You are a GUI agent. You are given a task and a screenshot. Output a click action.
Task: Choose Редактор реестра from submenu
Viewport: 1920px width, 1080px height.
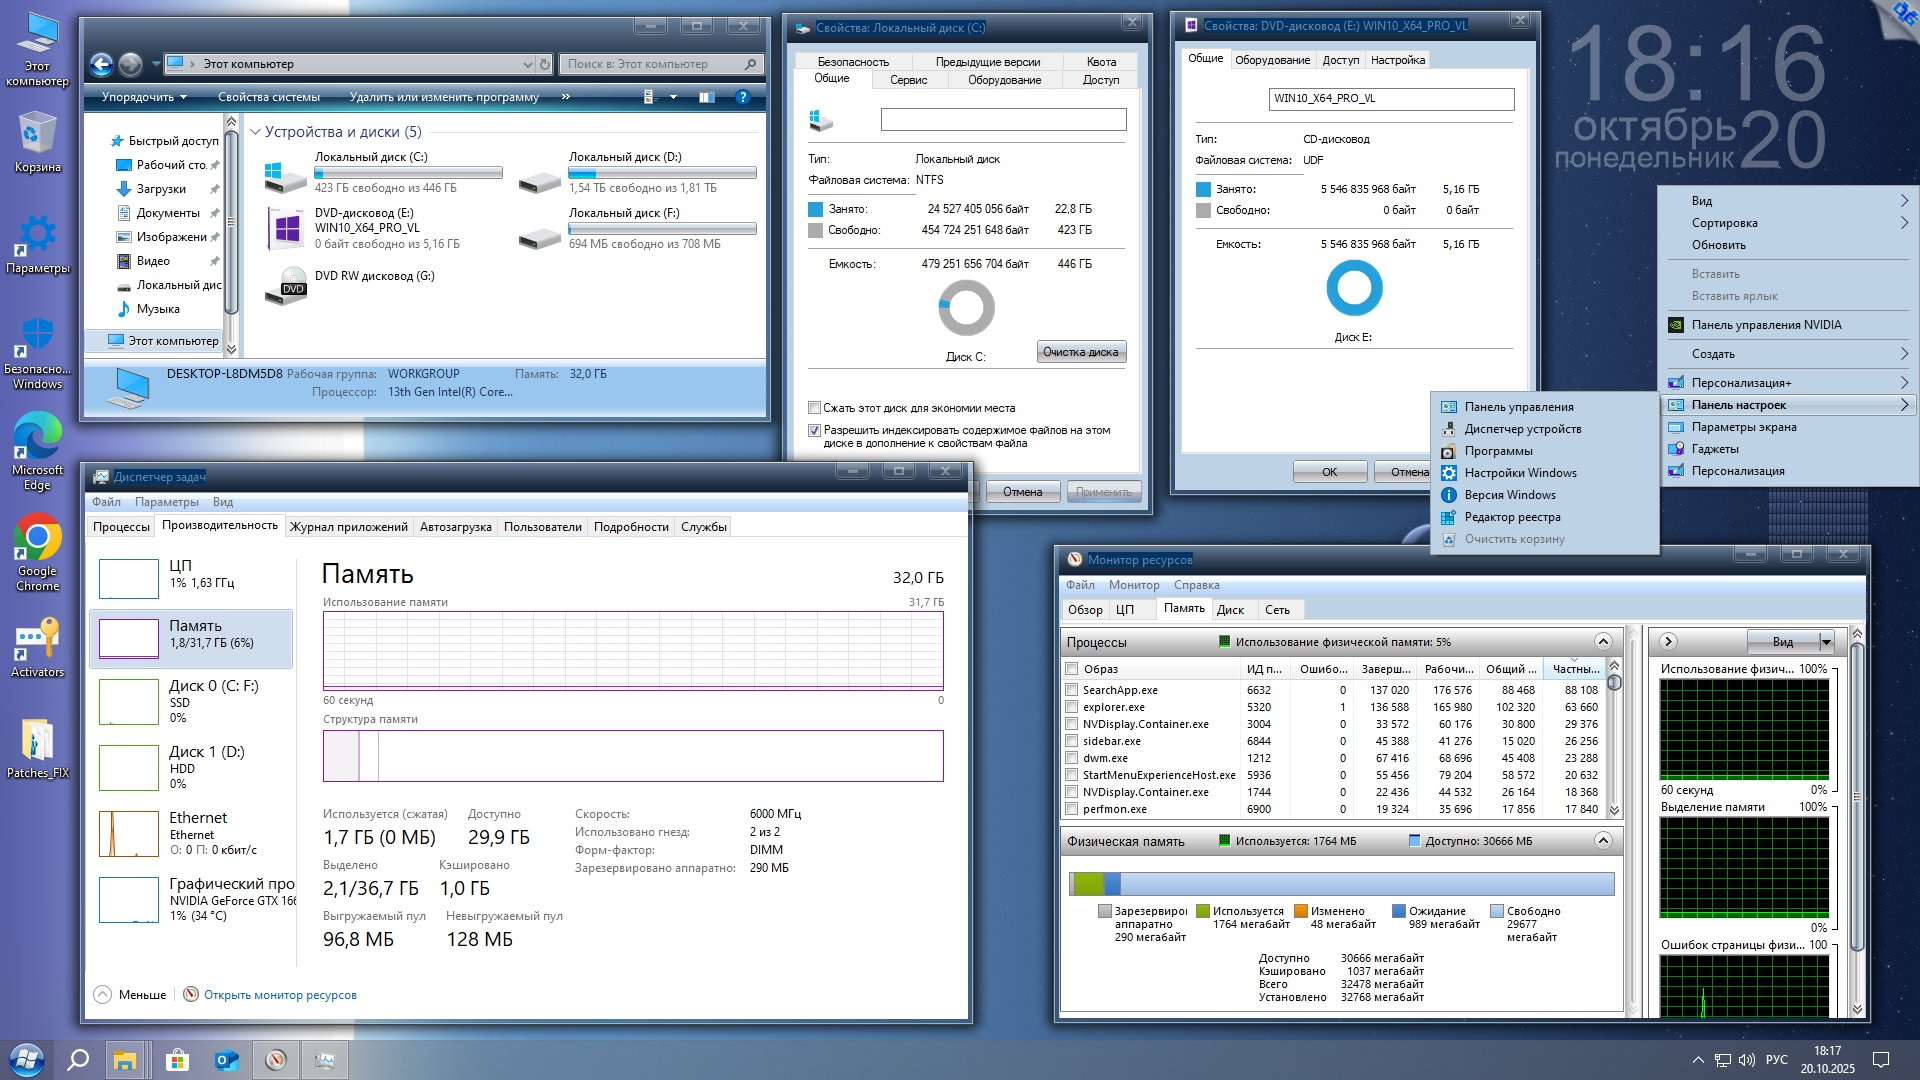[1512, 517]
